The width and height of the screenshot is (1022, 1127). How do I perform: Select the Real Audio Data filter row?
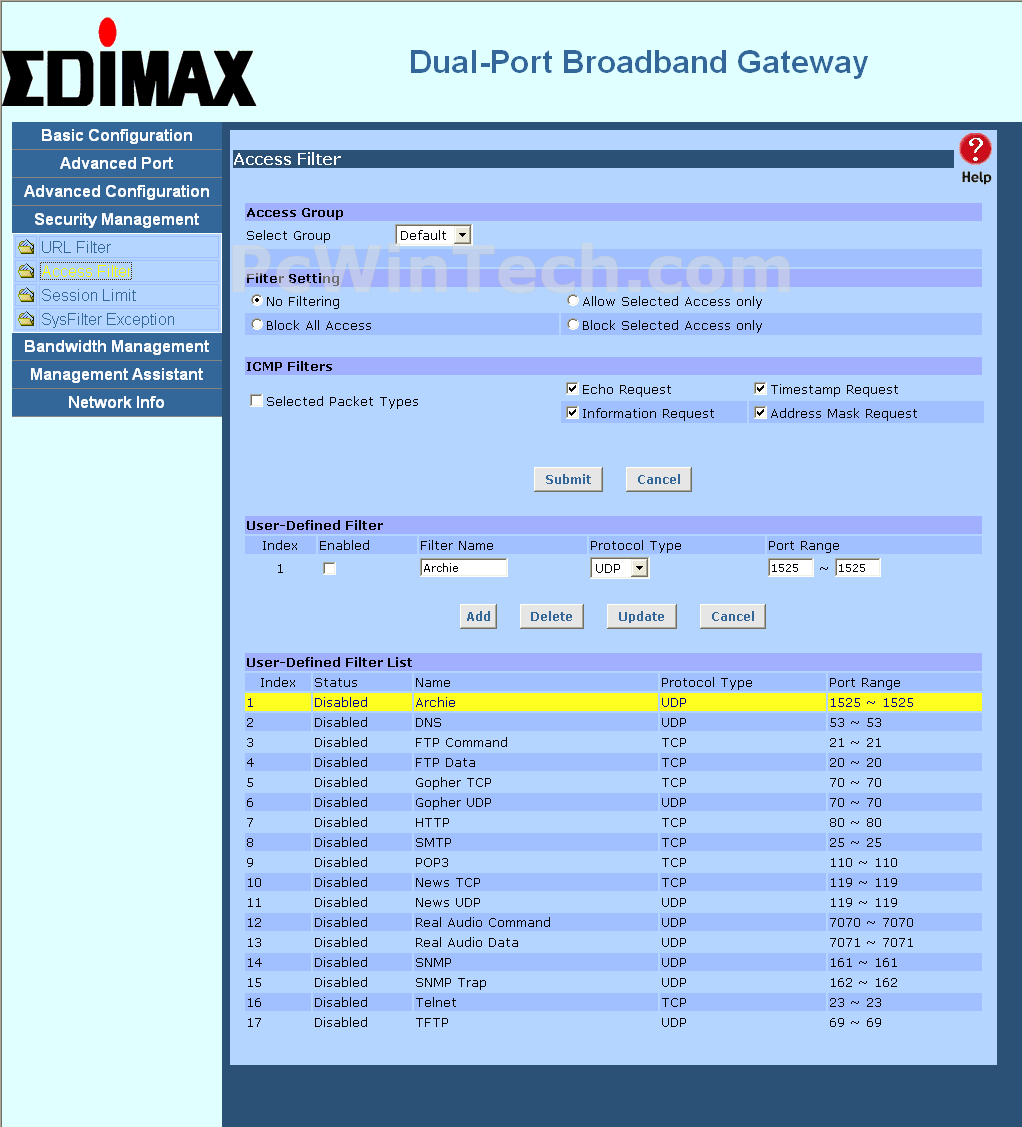[613, 942]
